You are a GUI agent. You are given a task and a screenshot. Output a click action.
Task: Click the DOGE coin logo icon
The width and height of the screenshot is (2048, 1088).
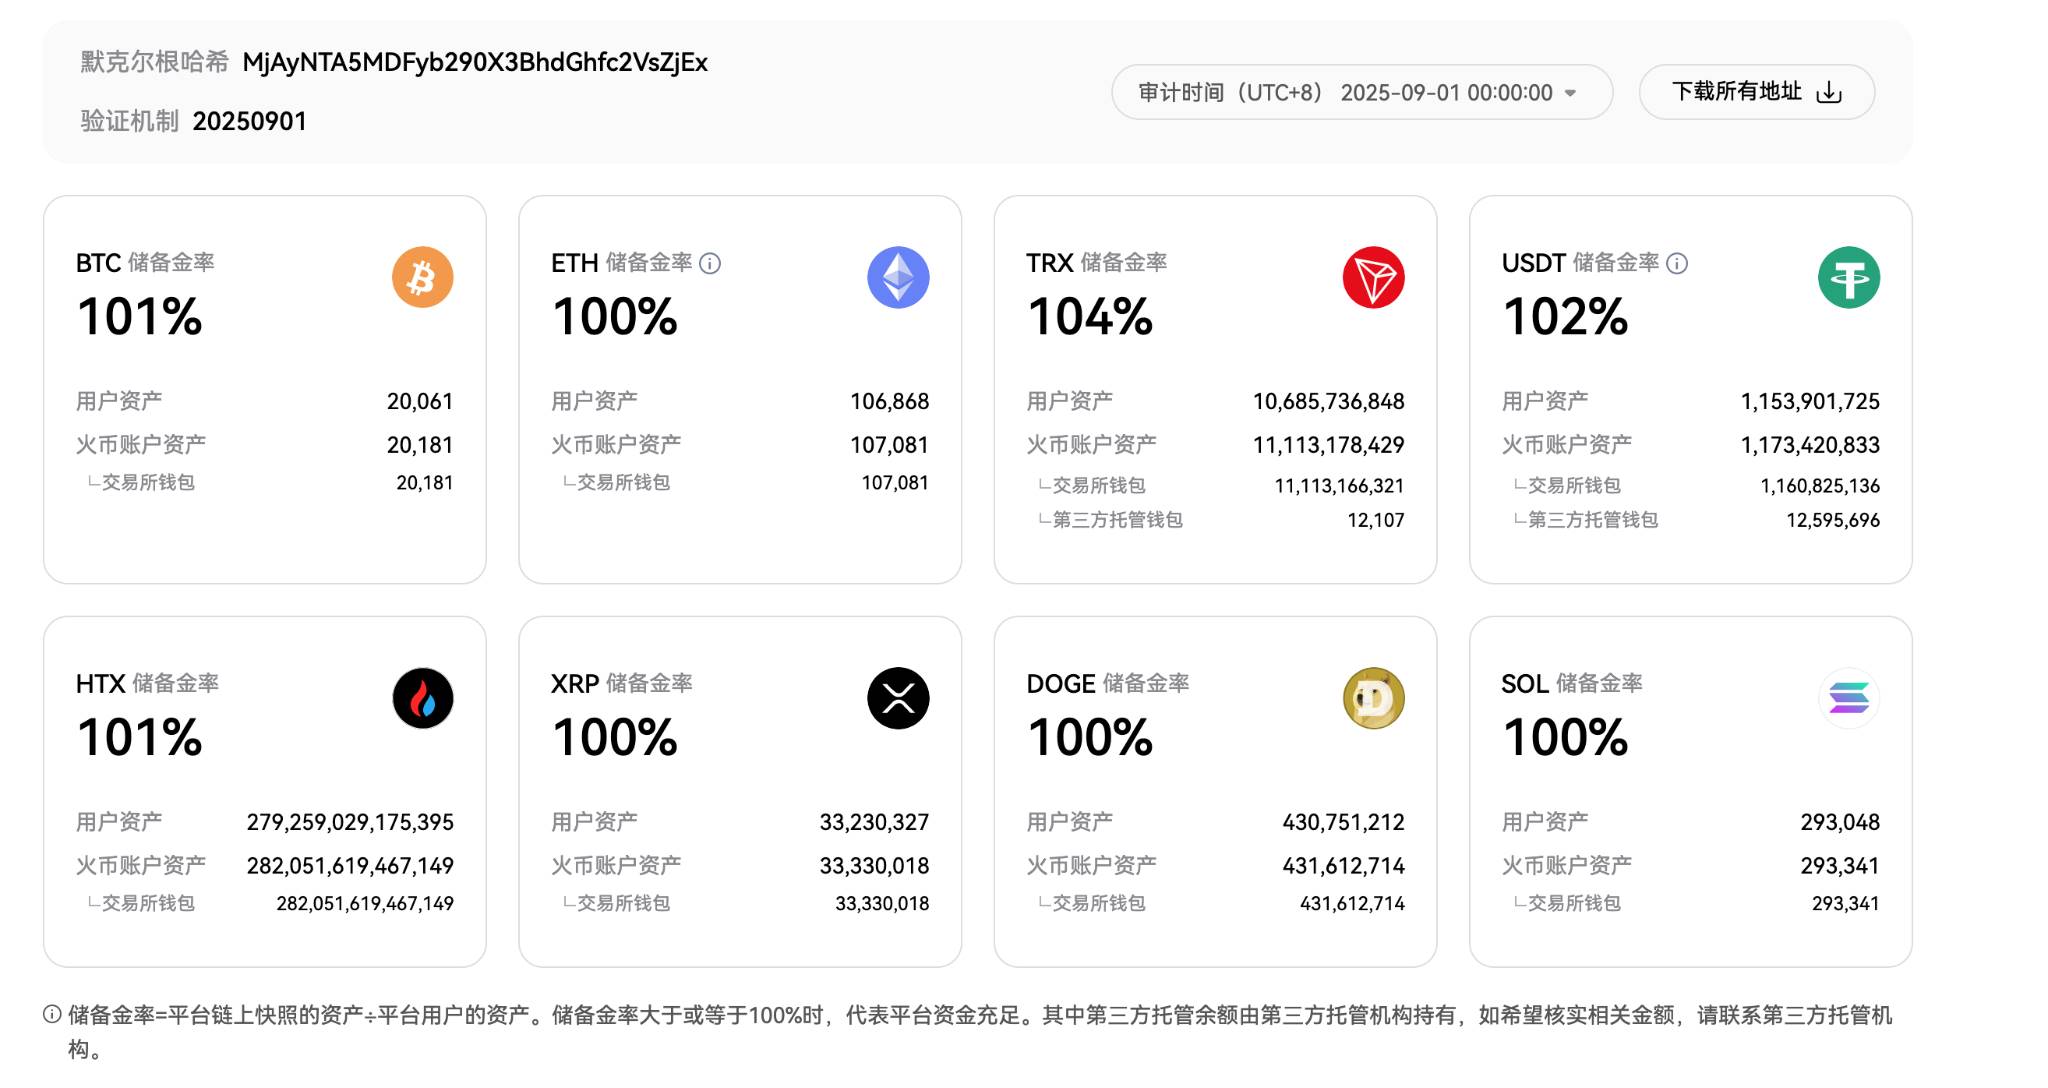(x=1375, y=699)
